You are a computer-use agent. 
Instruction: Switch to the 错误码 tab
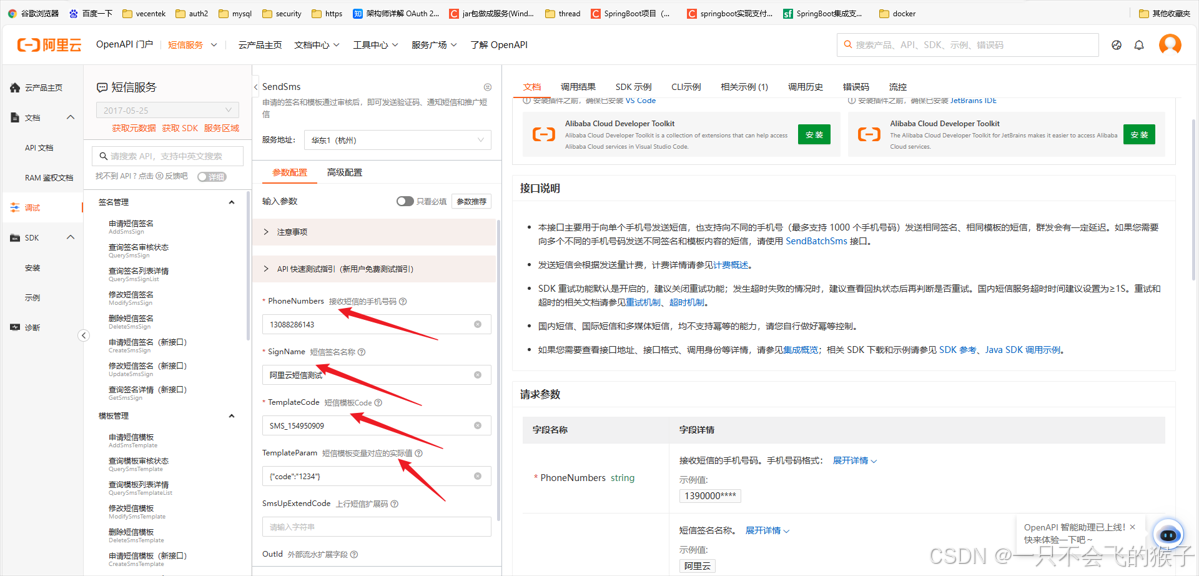(x=856, y=86)
